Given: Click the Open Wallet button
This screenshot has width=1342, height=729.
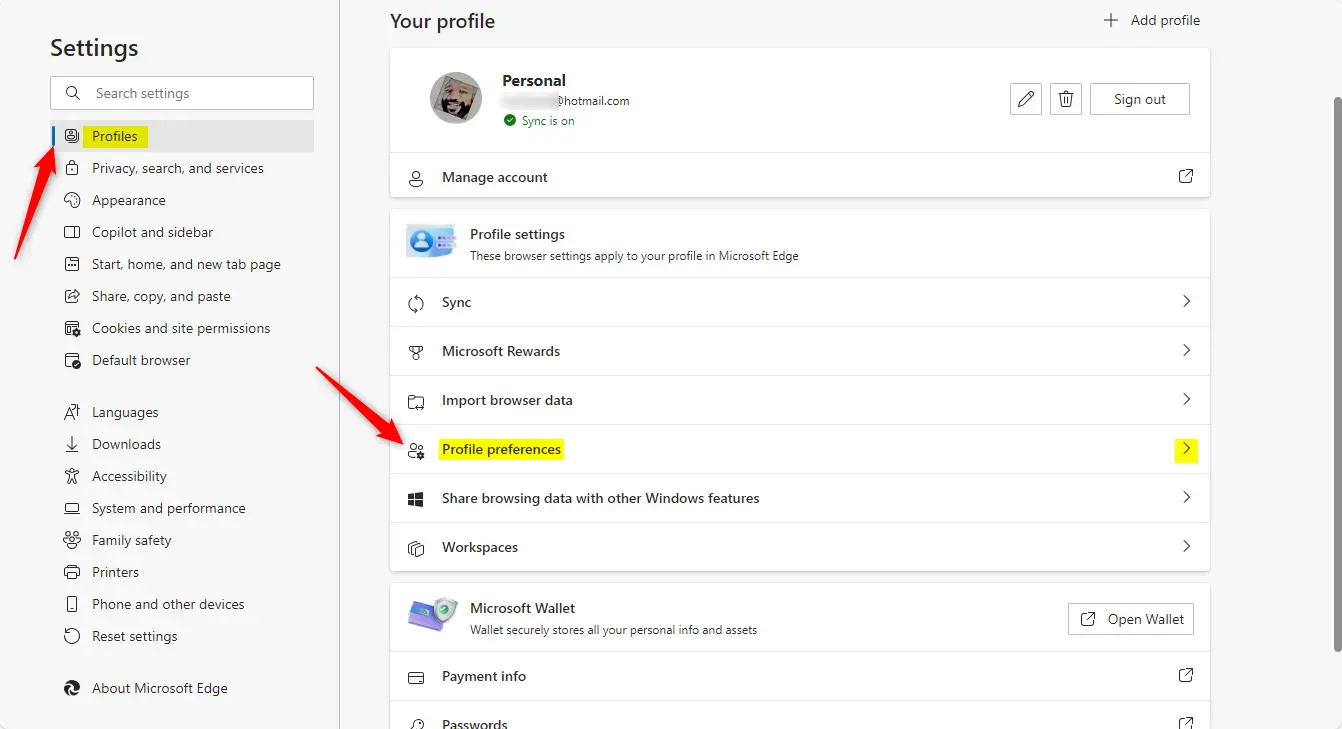Looking at the screenshot, I should click(x=1130, y=619).
